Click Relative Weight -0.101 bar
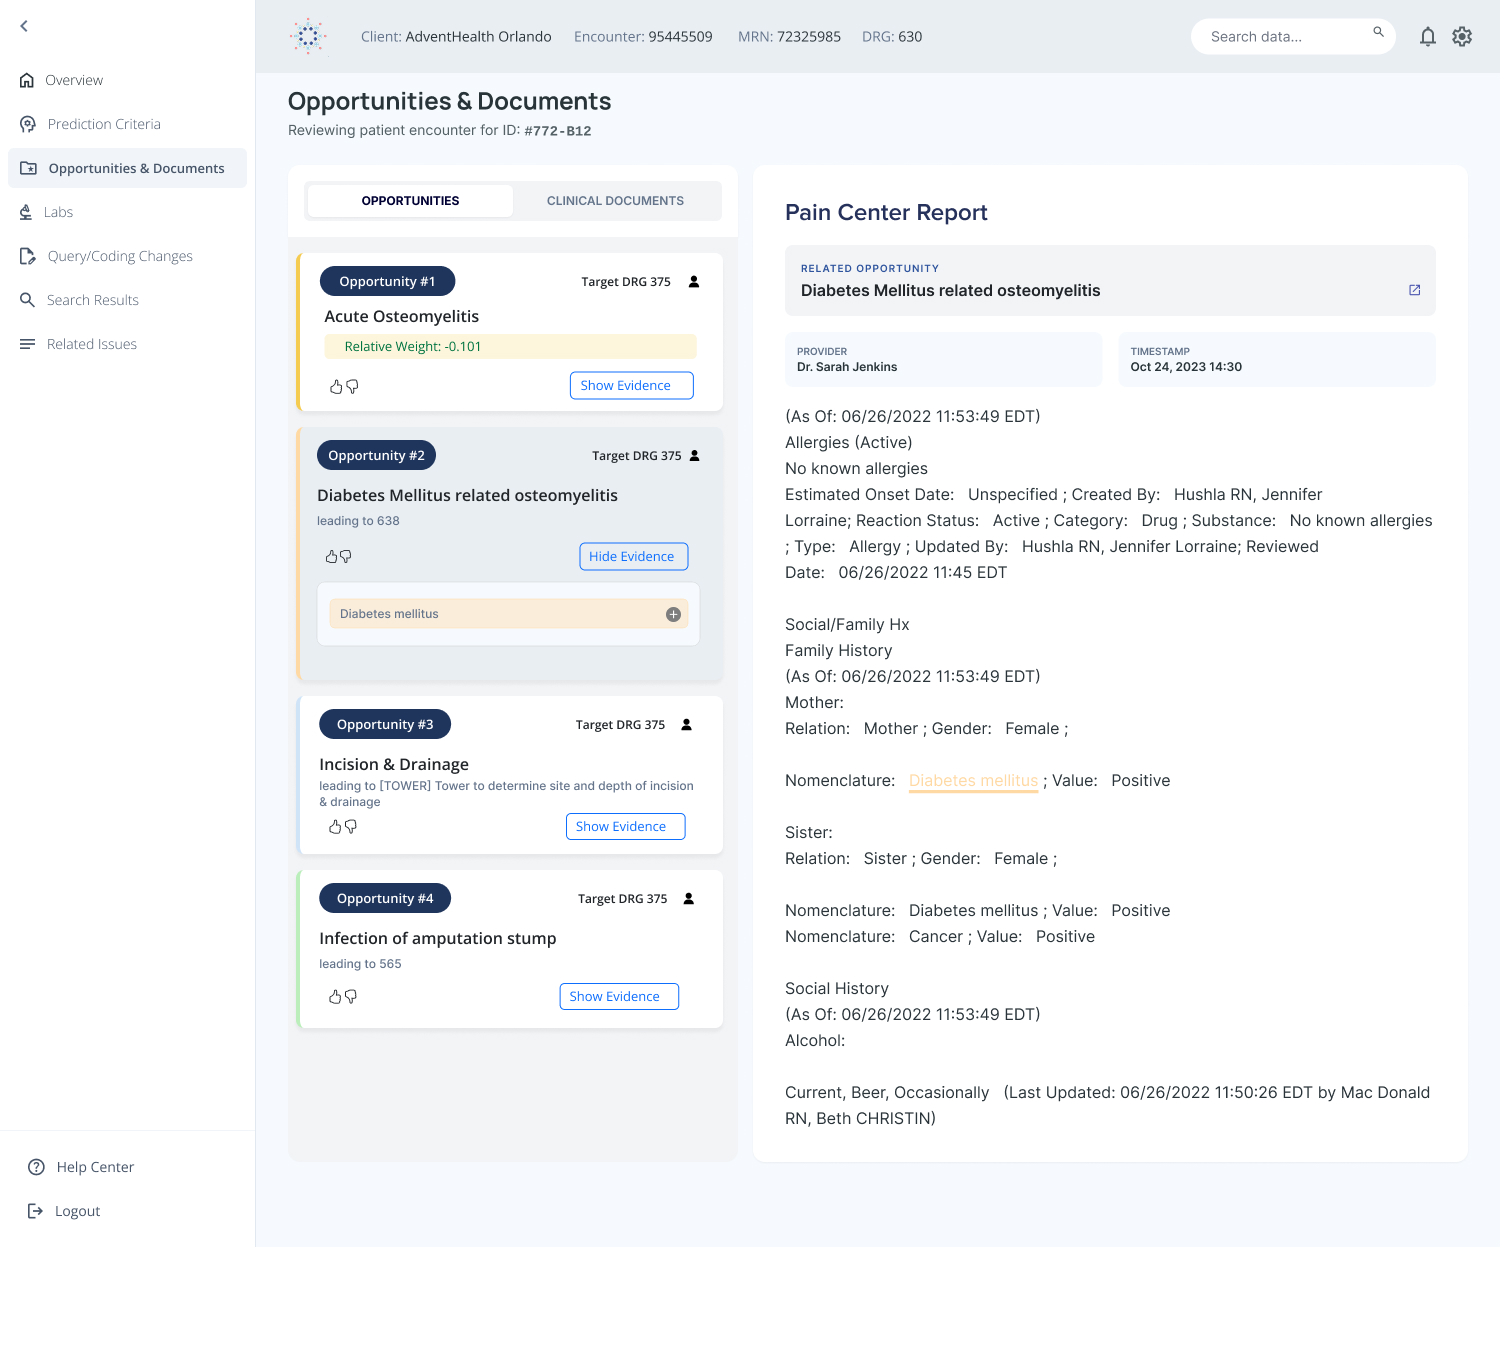The height and width of the screenshot is (1357, 1509). 510,346
